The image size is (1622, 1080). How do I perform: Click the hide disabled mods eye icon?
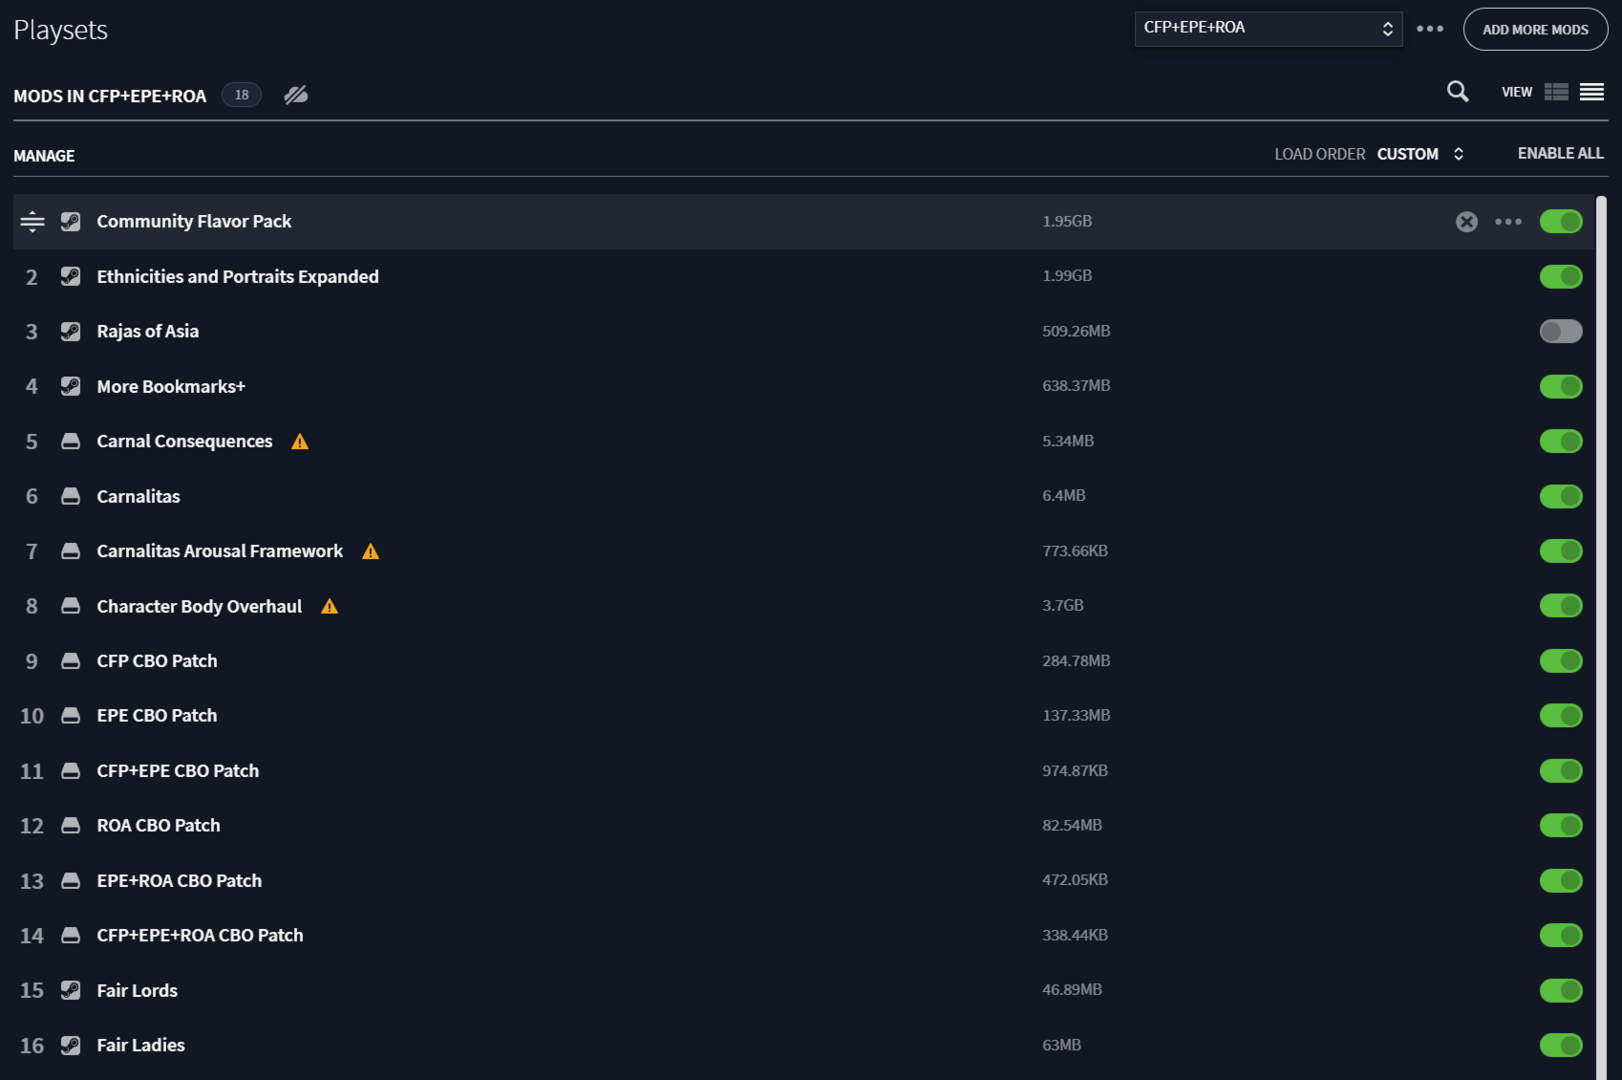pos(296,95)
